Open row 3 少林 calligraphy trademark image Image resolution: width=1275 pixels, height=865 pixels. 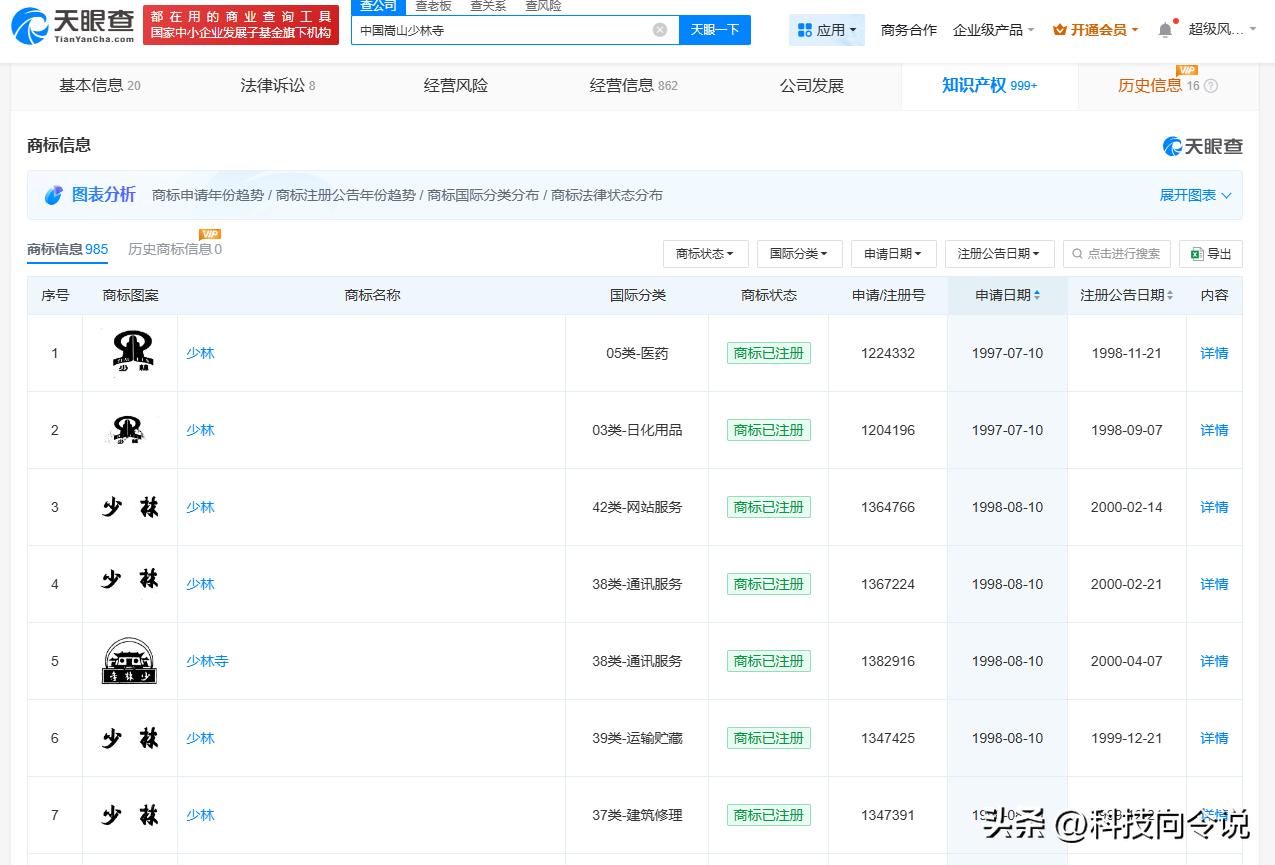pyautogui.click(x=130, y=507)
